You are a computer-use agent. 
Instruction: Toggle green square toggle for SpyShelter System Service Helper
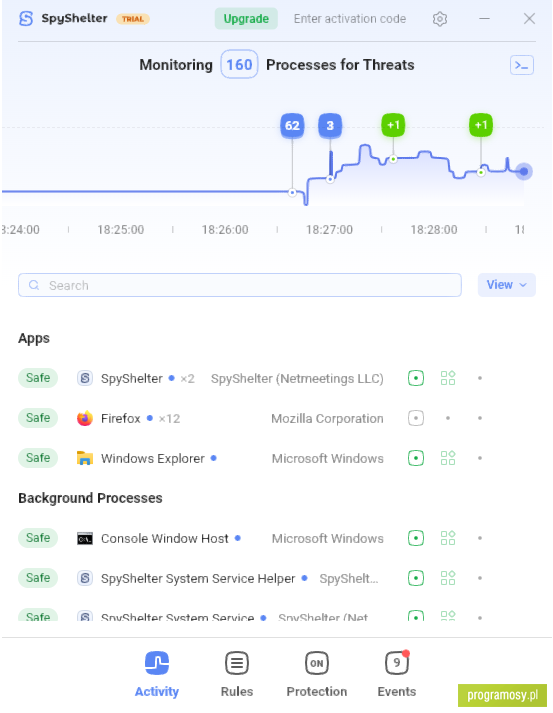point(416,578)
